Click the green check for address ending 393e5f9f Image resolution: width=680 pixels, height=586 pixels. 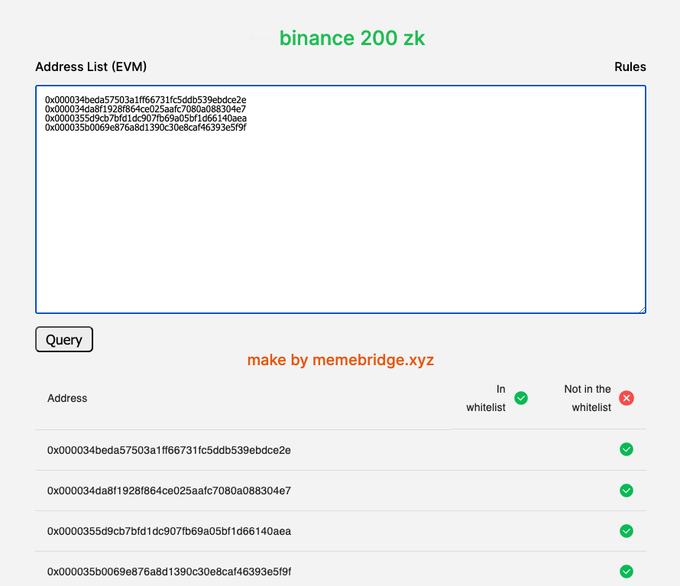pos(626,571)
